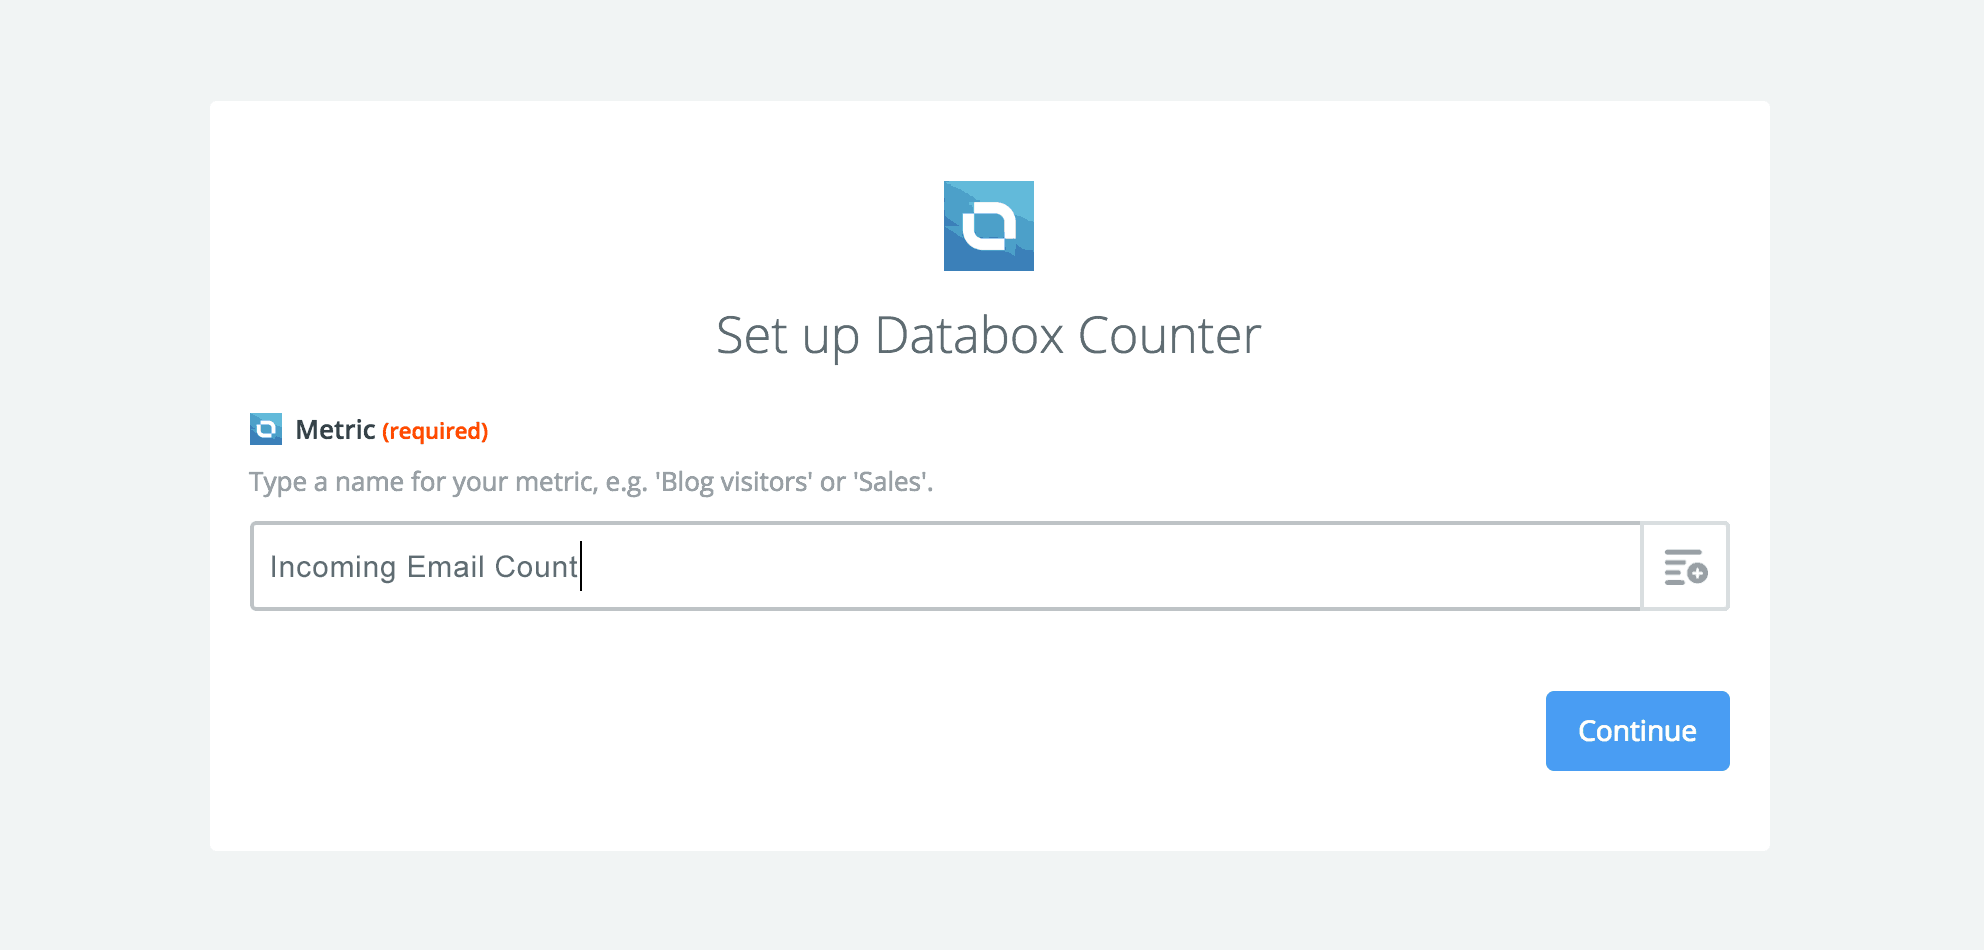Open the insert field list icon
Viewport: 1984px width, 950px height.
(1685, 567)
